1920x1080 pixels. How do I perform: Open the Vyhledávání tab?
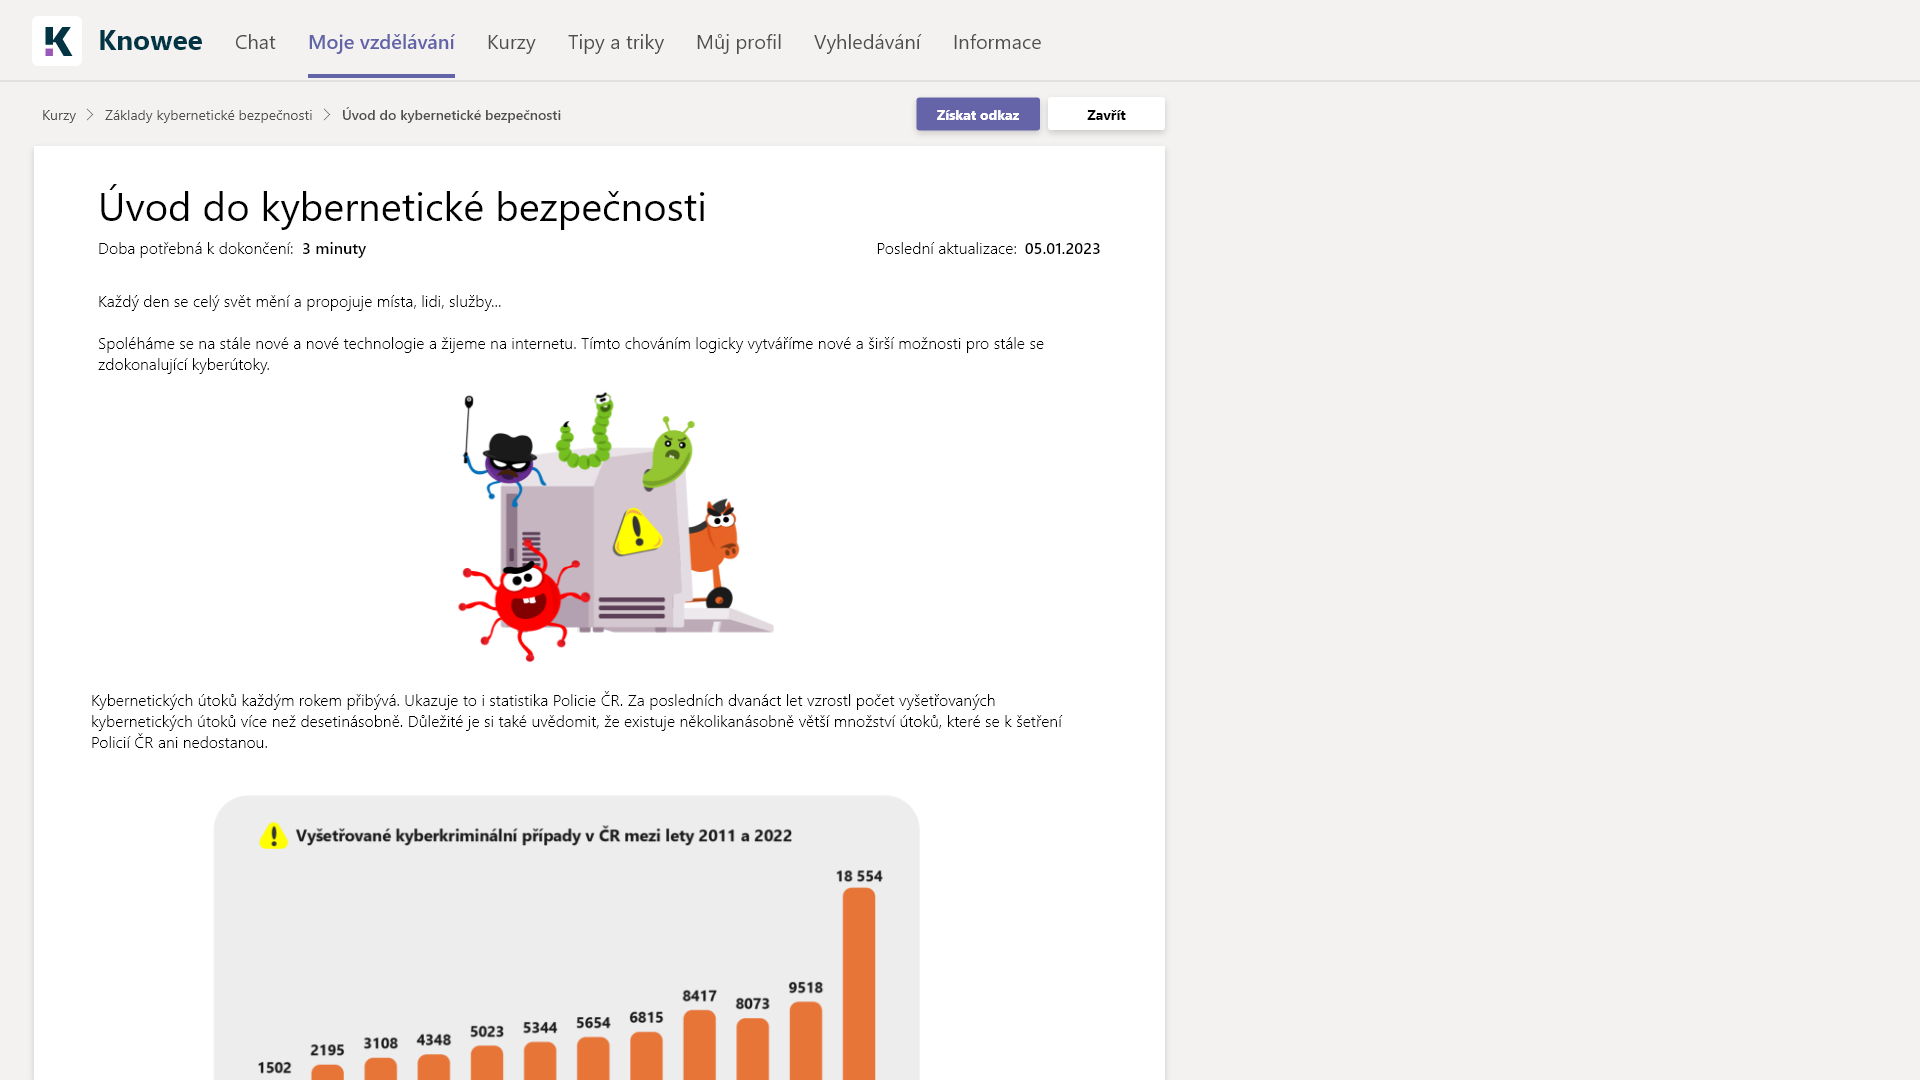click(867, 42)
